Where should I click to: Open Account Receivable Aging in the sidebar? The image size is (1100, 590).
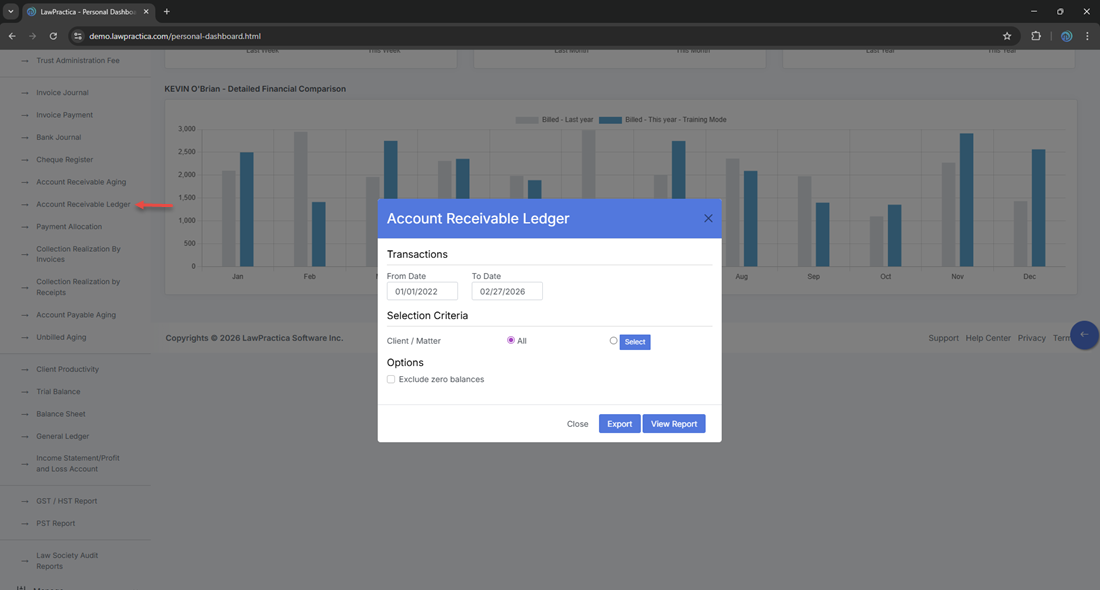tap(81, 182)
